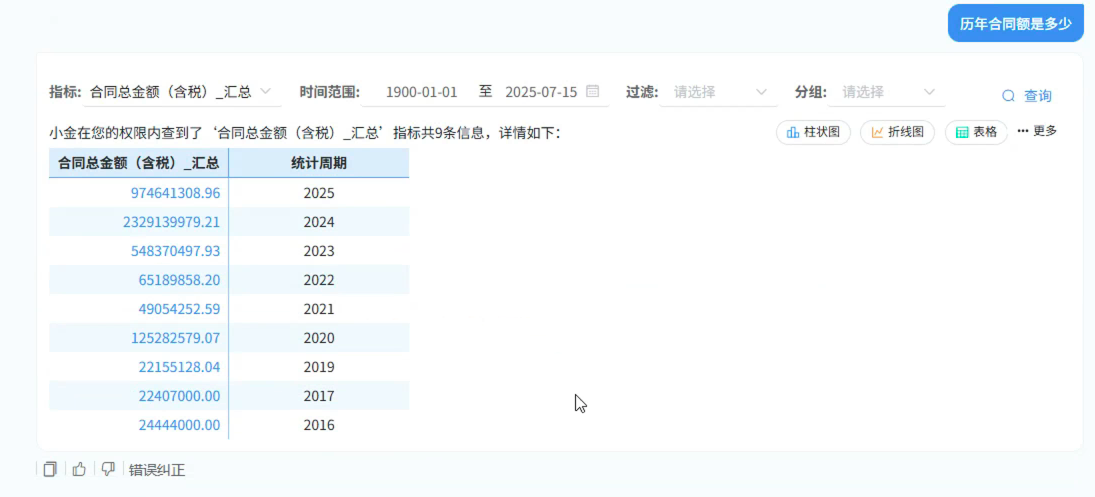Copy the answer with the copy icon

click(x=50, y=470)
